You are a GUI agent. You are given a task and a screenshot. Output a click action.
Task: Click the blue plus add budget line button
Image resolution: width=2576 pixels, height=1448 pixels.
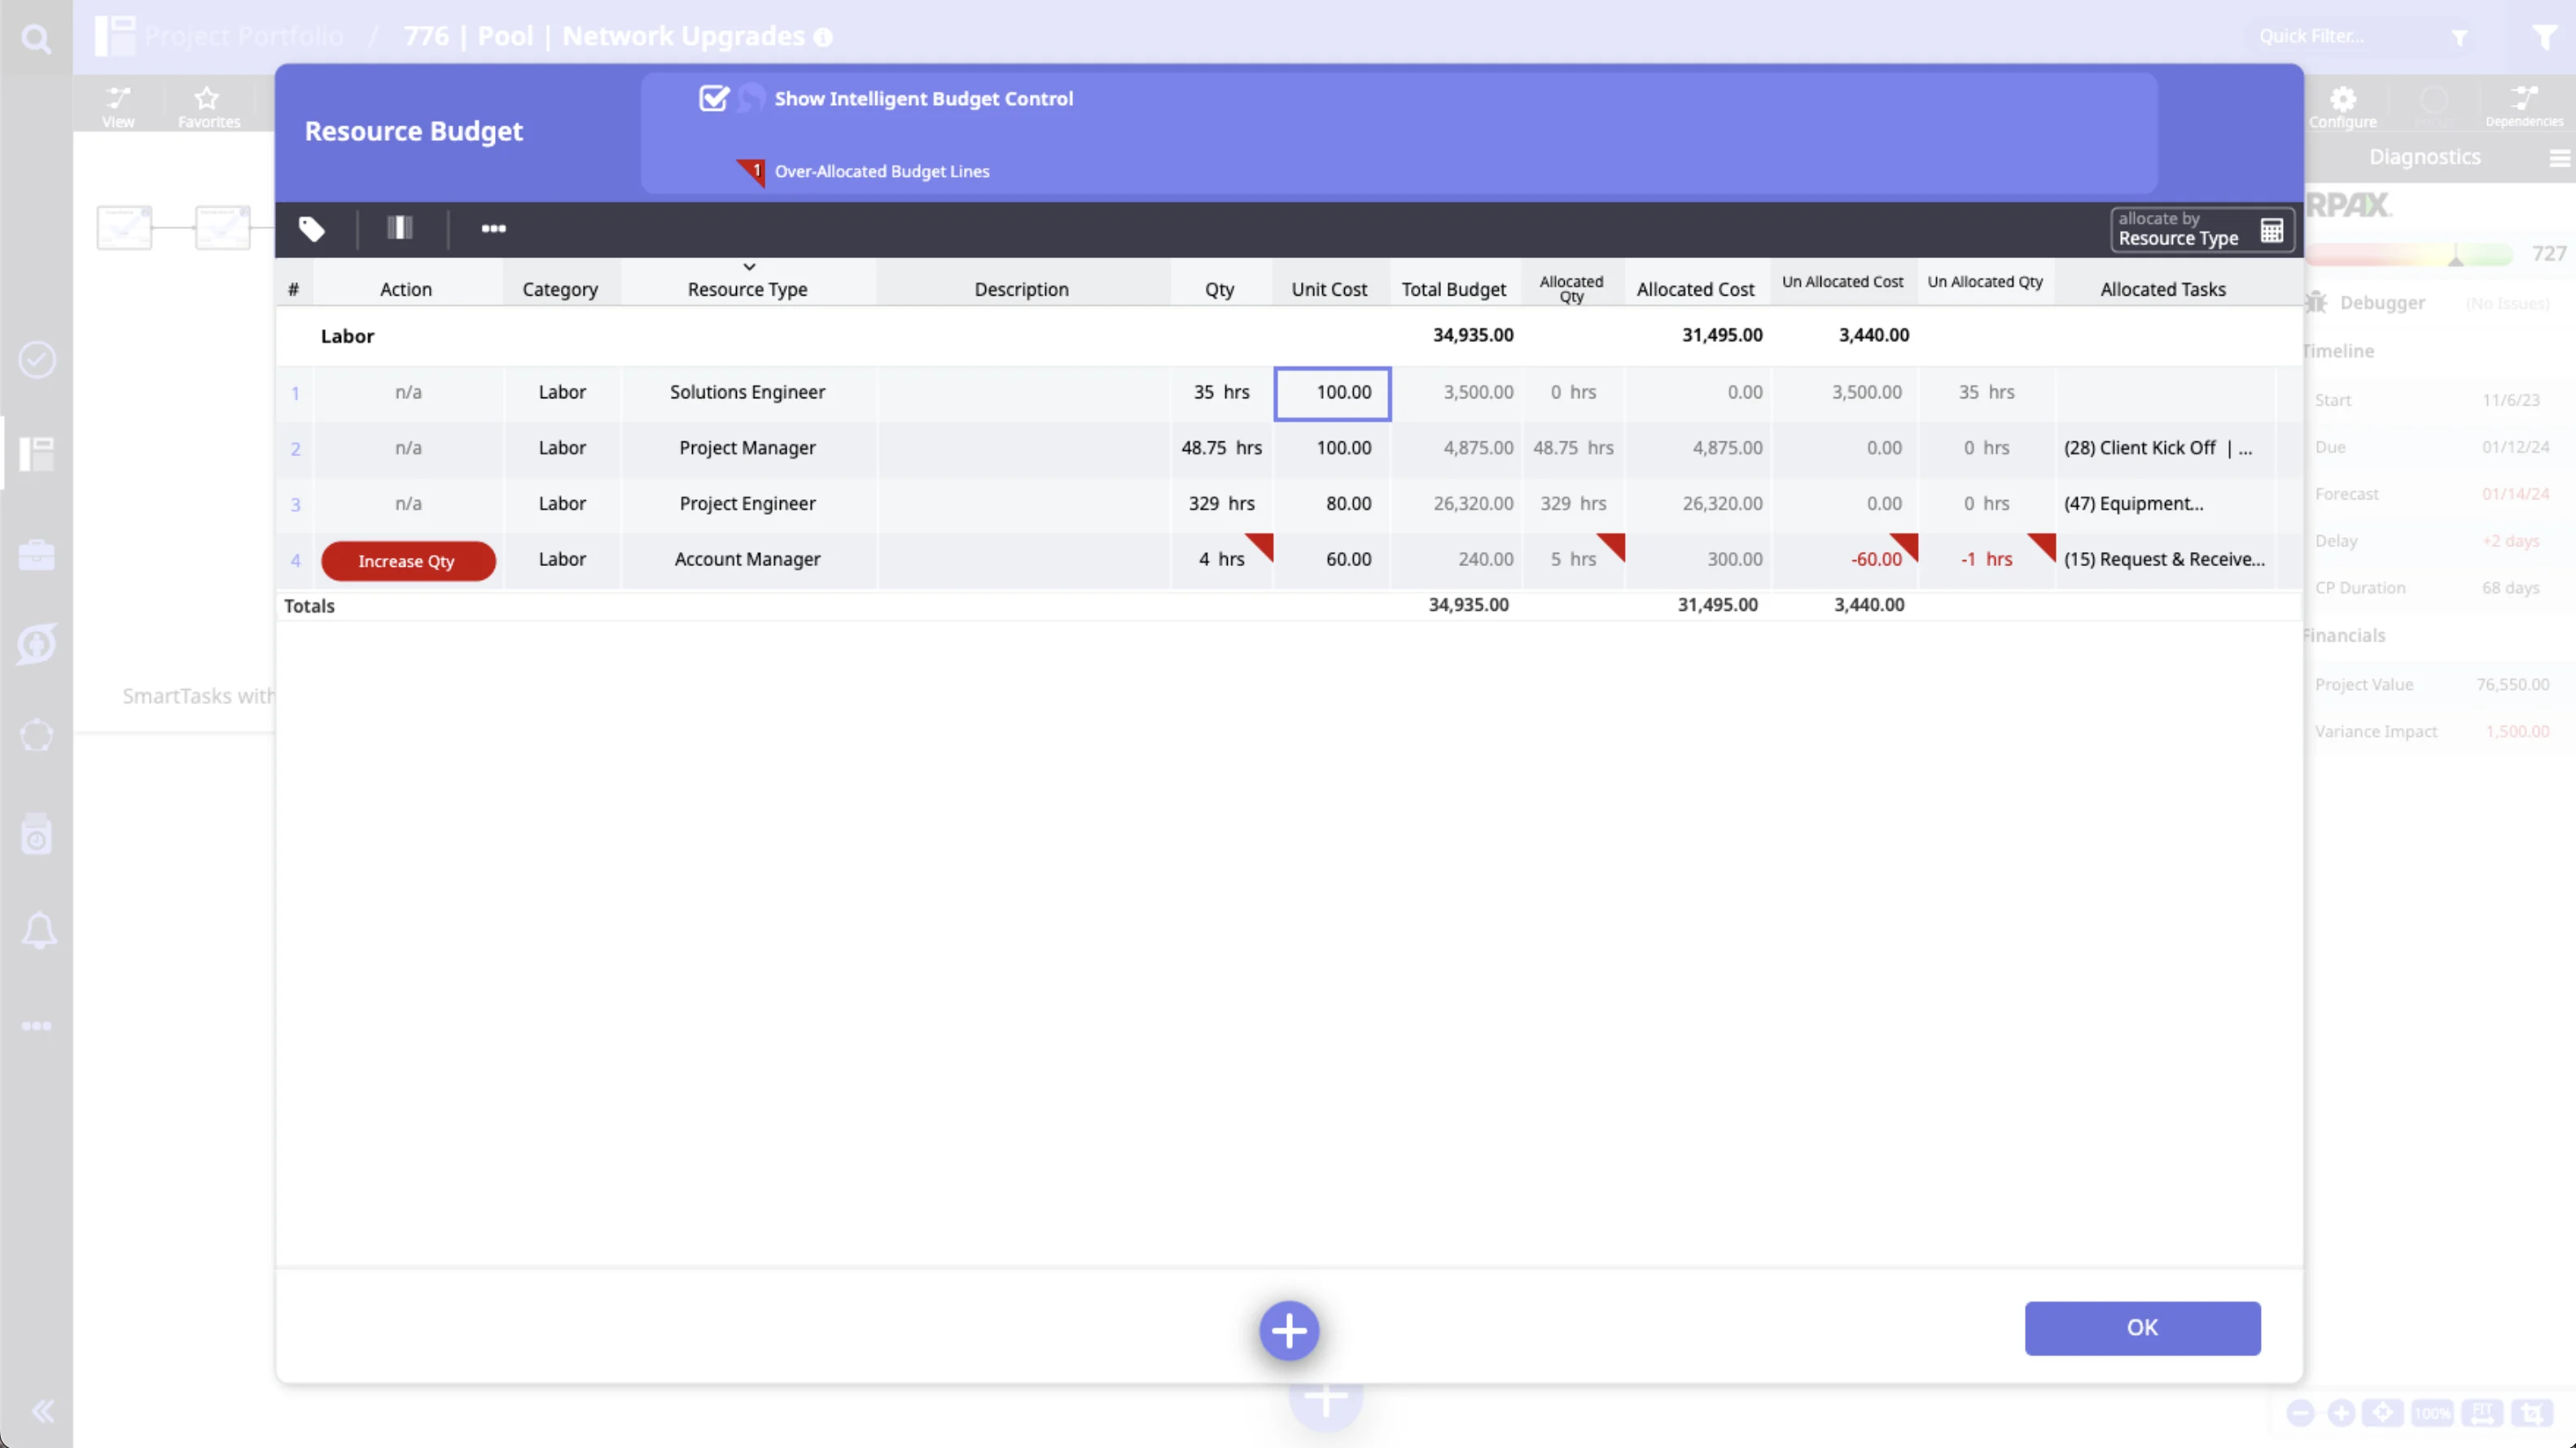[x=1288, y=1331]
